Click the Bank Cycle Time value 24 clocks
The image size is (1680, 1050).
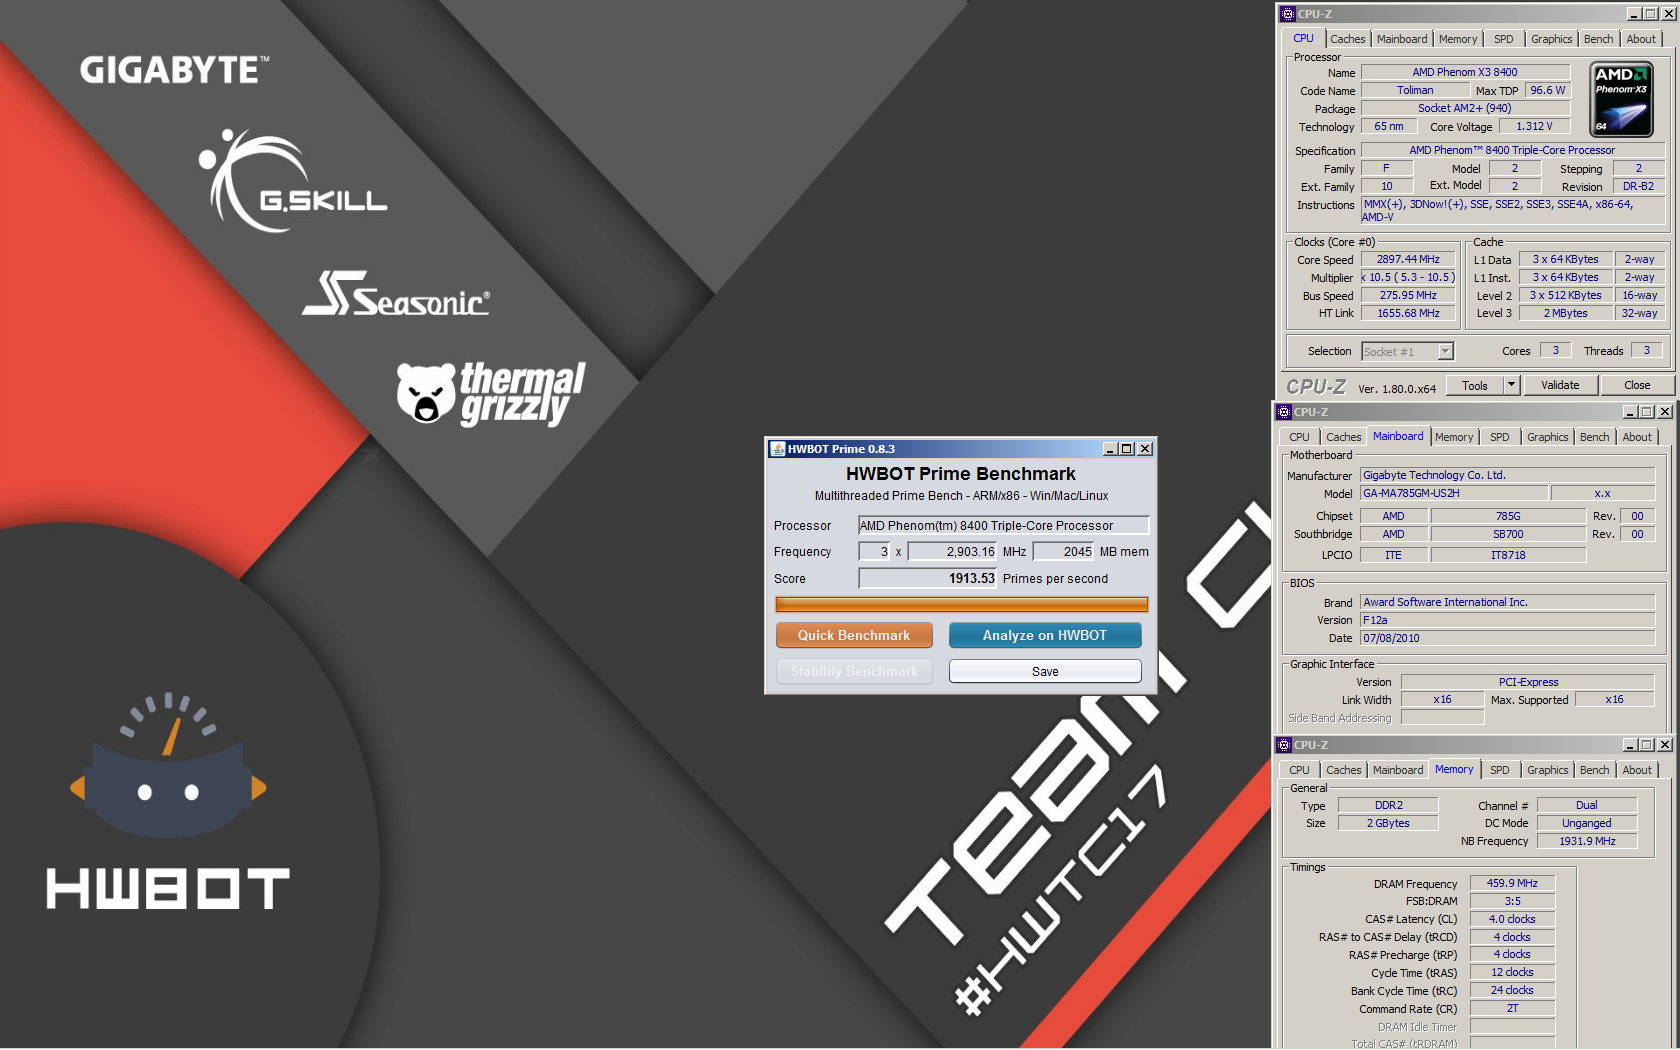point(1512,990)
